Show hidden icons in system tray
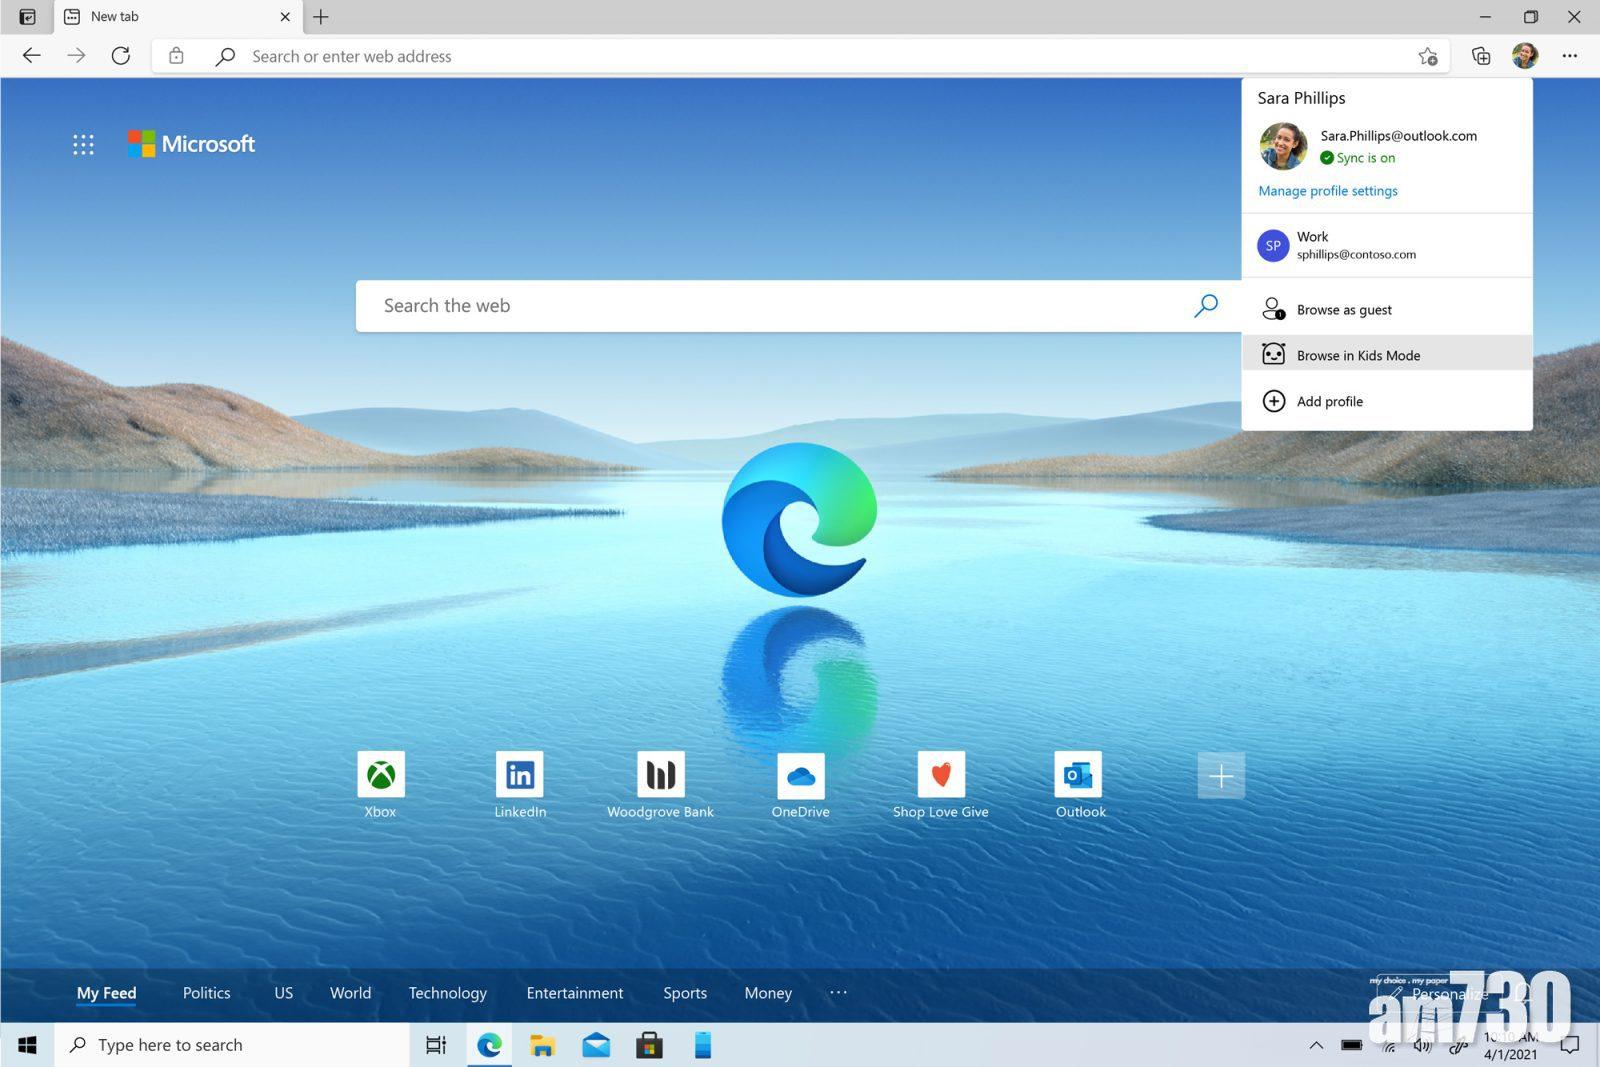The image size is (1600, 1067). pyautogui.click(x=1316, y=1045)
